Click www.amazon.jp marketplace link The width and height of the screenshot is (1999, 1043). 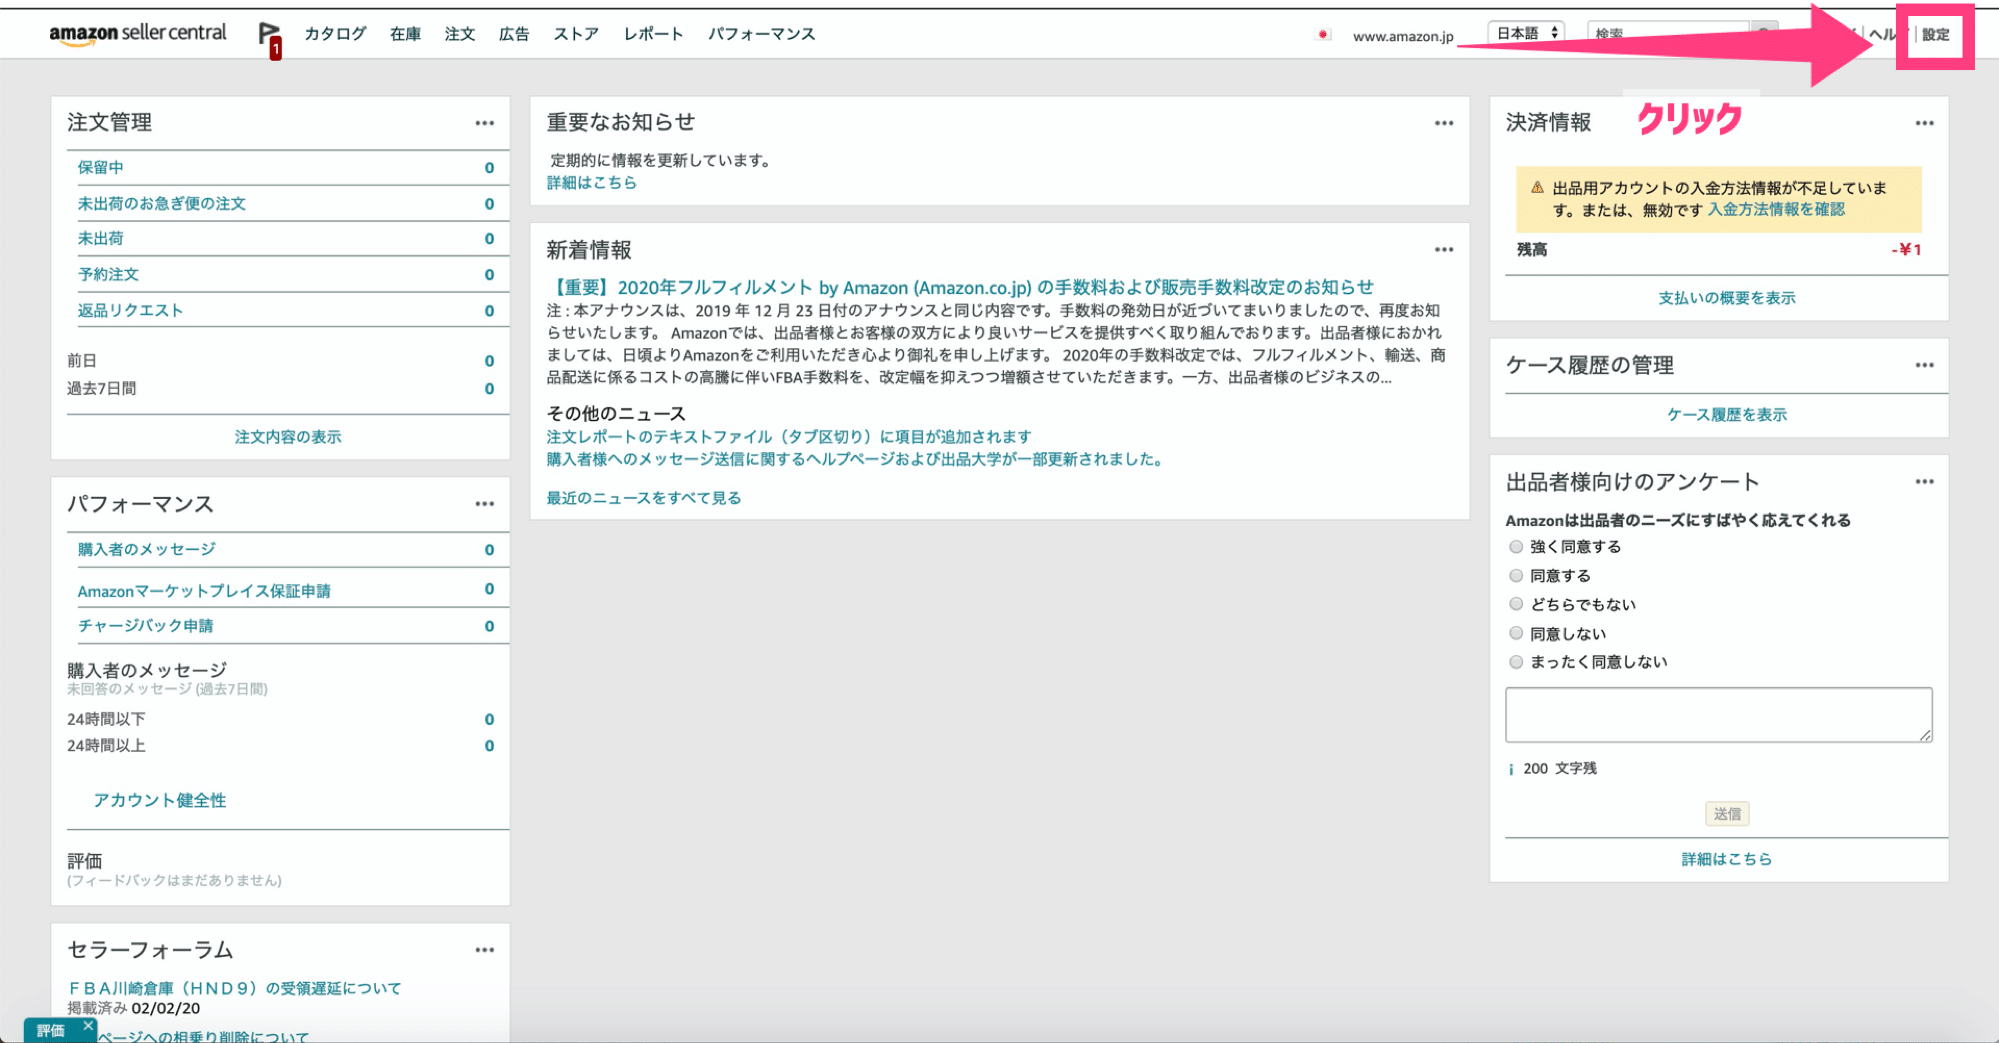click(x=1403, y=36)
